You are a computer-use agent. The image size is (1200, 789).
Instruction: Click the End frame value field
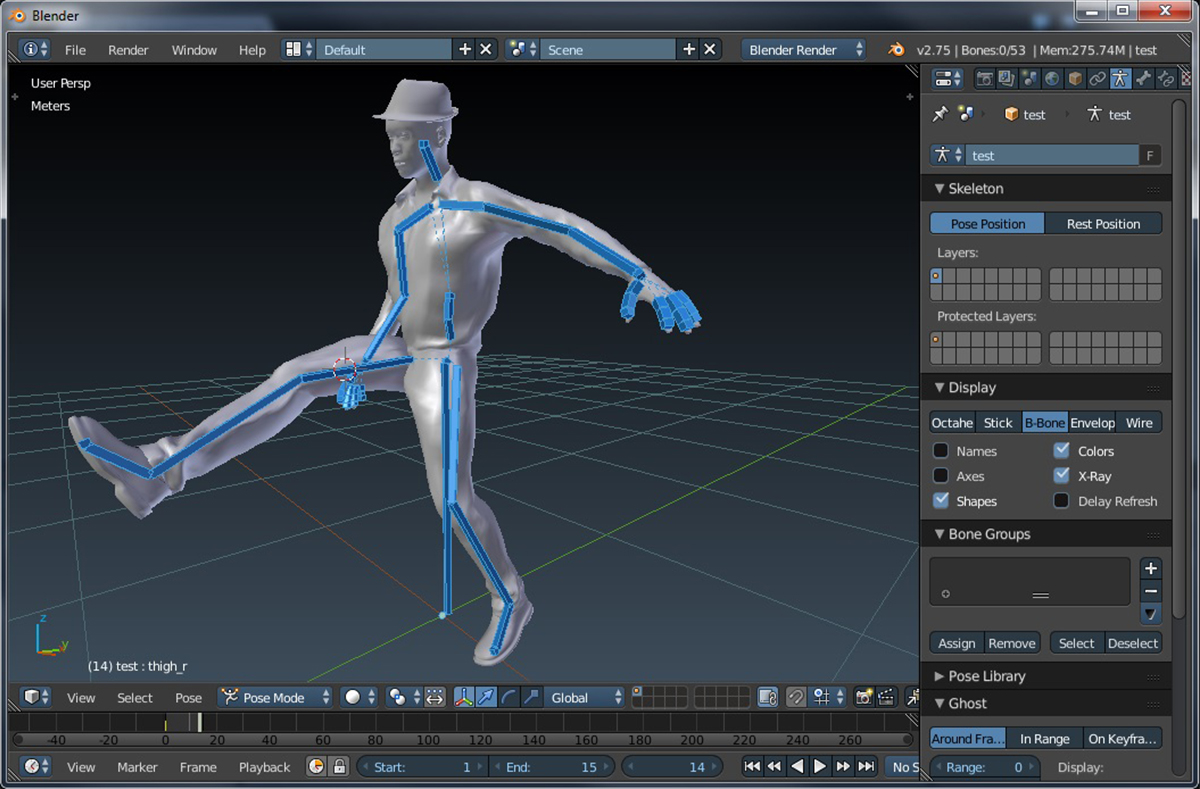coord(552,767)
